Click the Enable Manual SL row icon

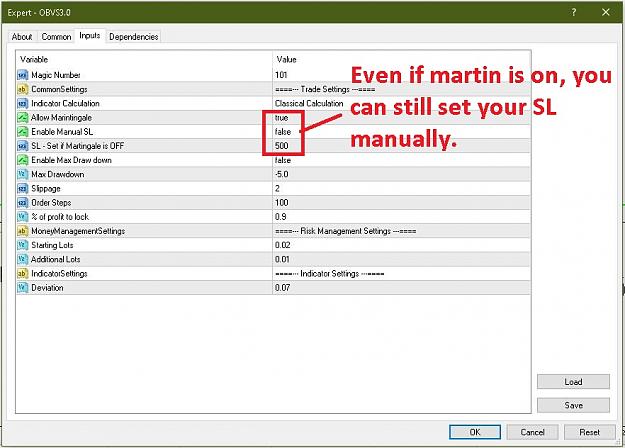pos(23,132)
